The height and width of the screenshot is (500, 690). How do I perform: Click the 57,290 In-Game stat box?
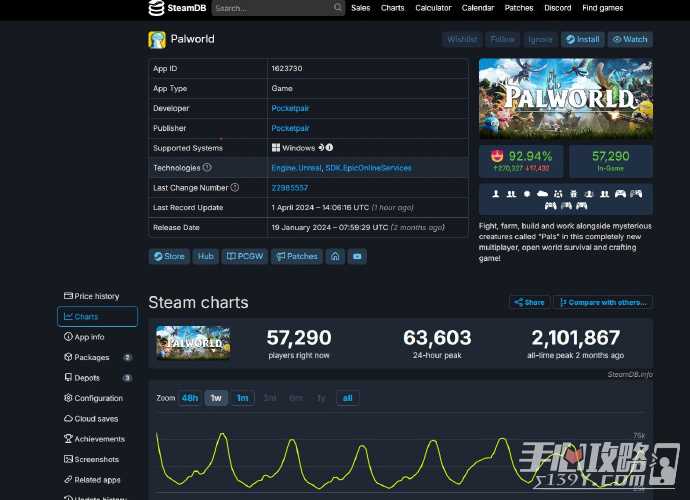[x=610, y=161]
